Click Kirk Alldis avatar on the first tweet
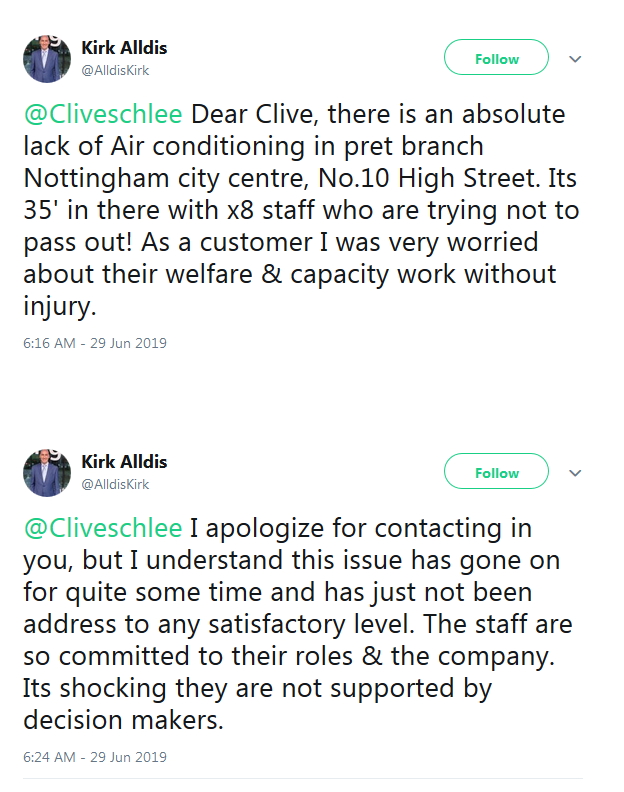 click(x=46, y=59)
